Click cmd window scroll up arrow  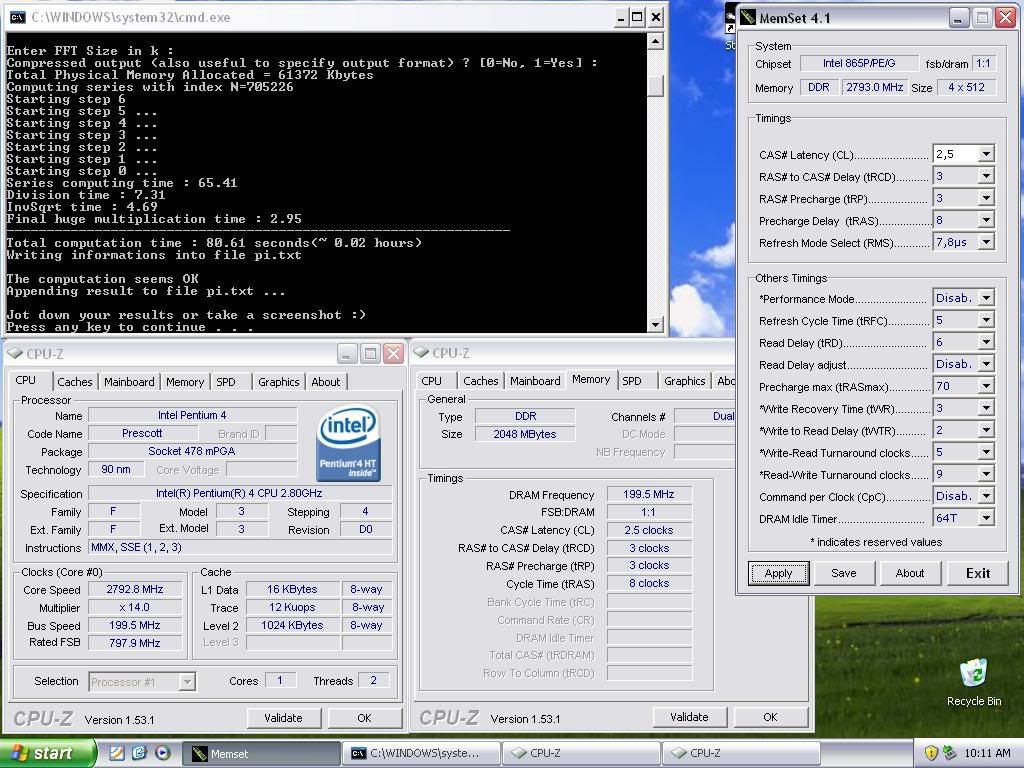tap(655, 42)
